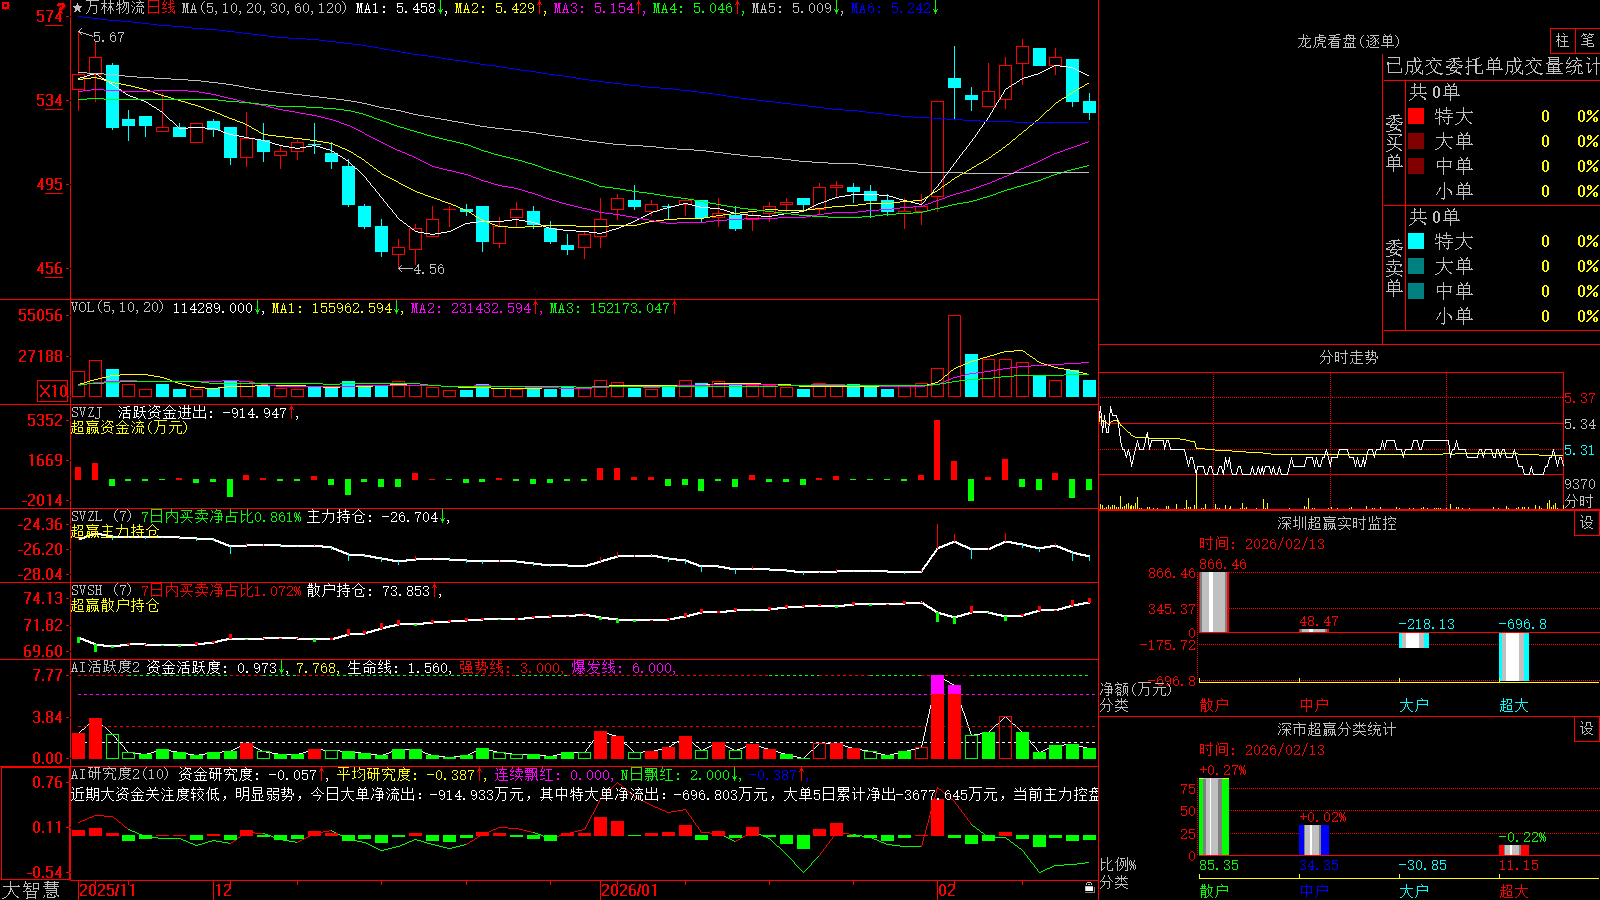Image resolution: width=1600 pixels, height=900 pixels.
Task: Switch the 龙虎看盘 view to 柱 mode
Action: point(1562,40)
